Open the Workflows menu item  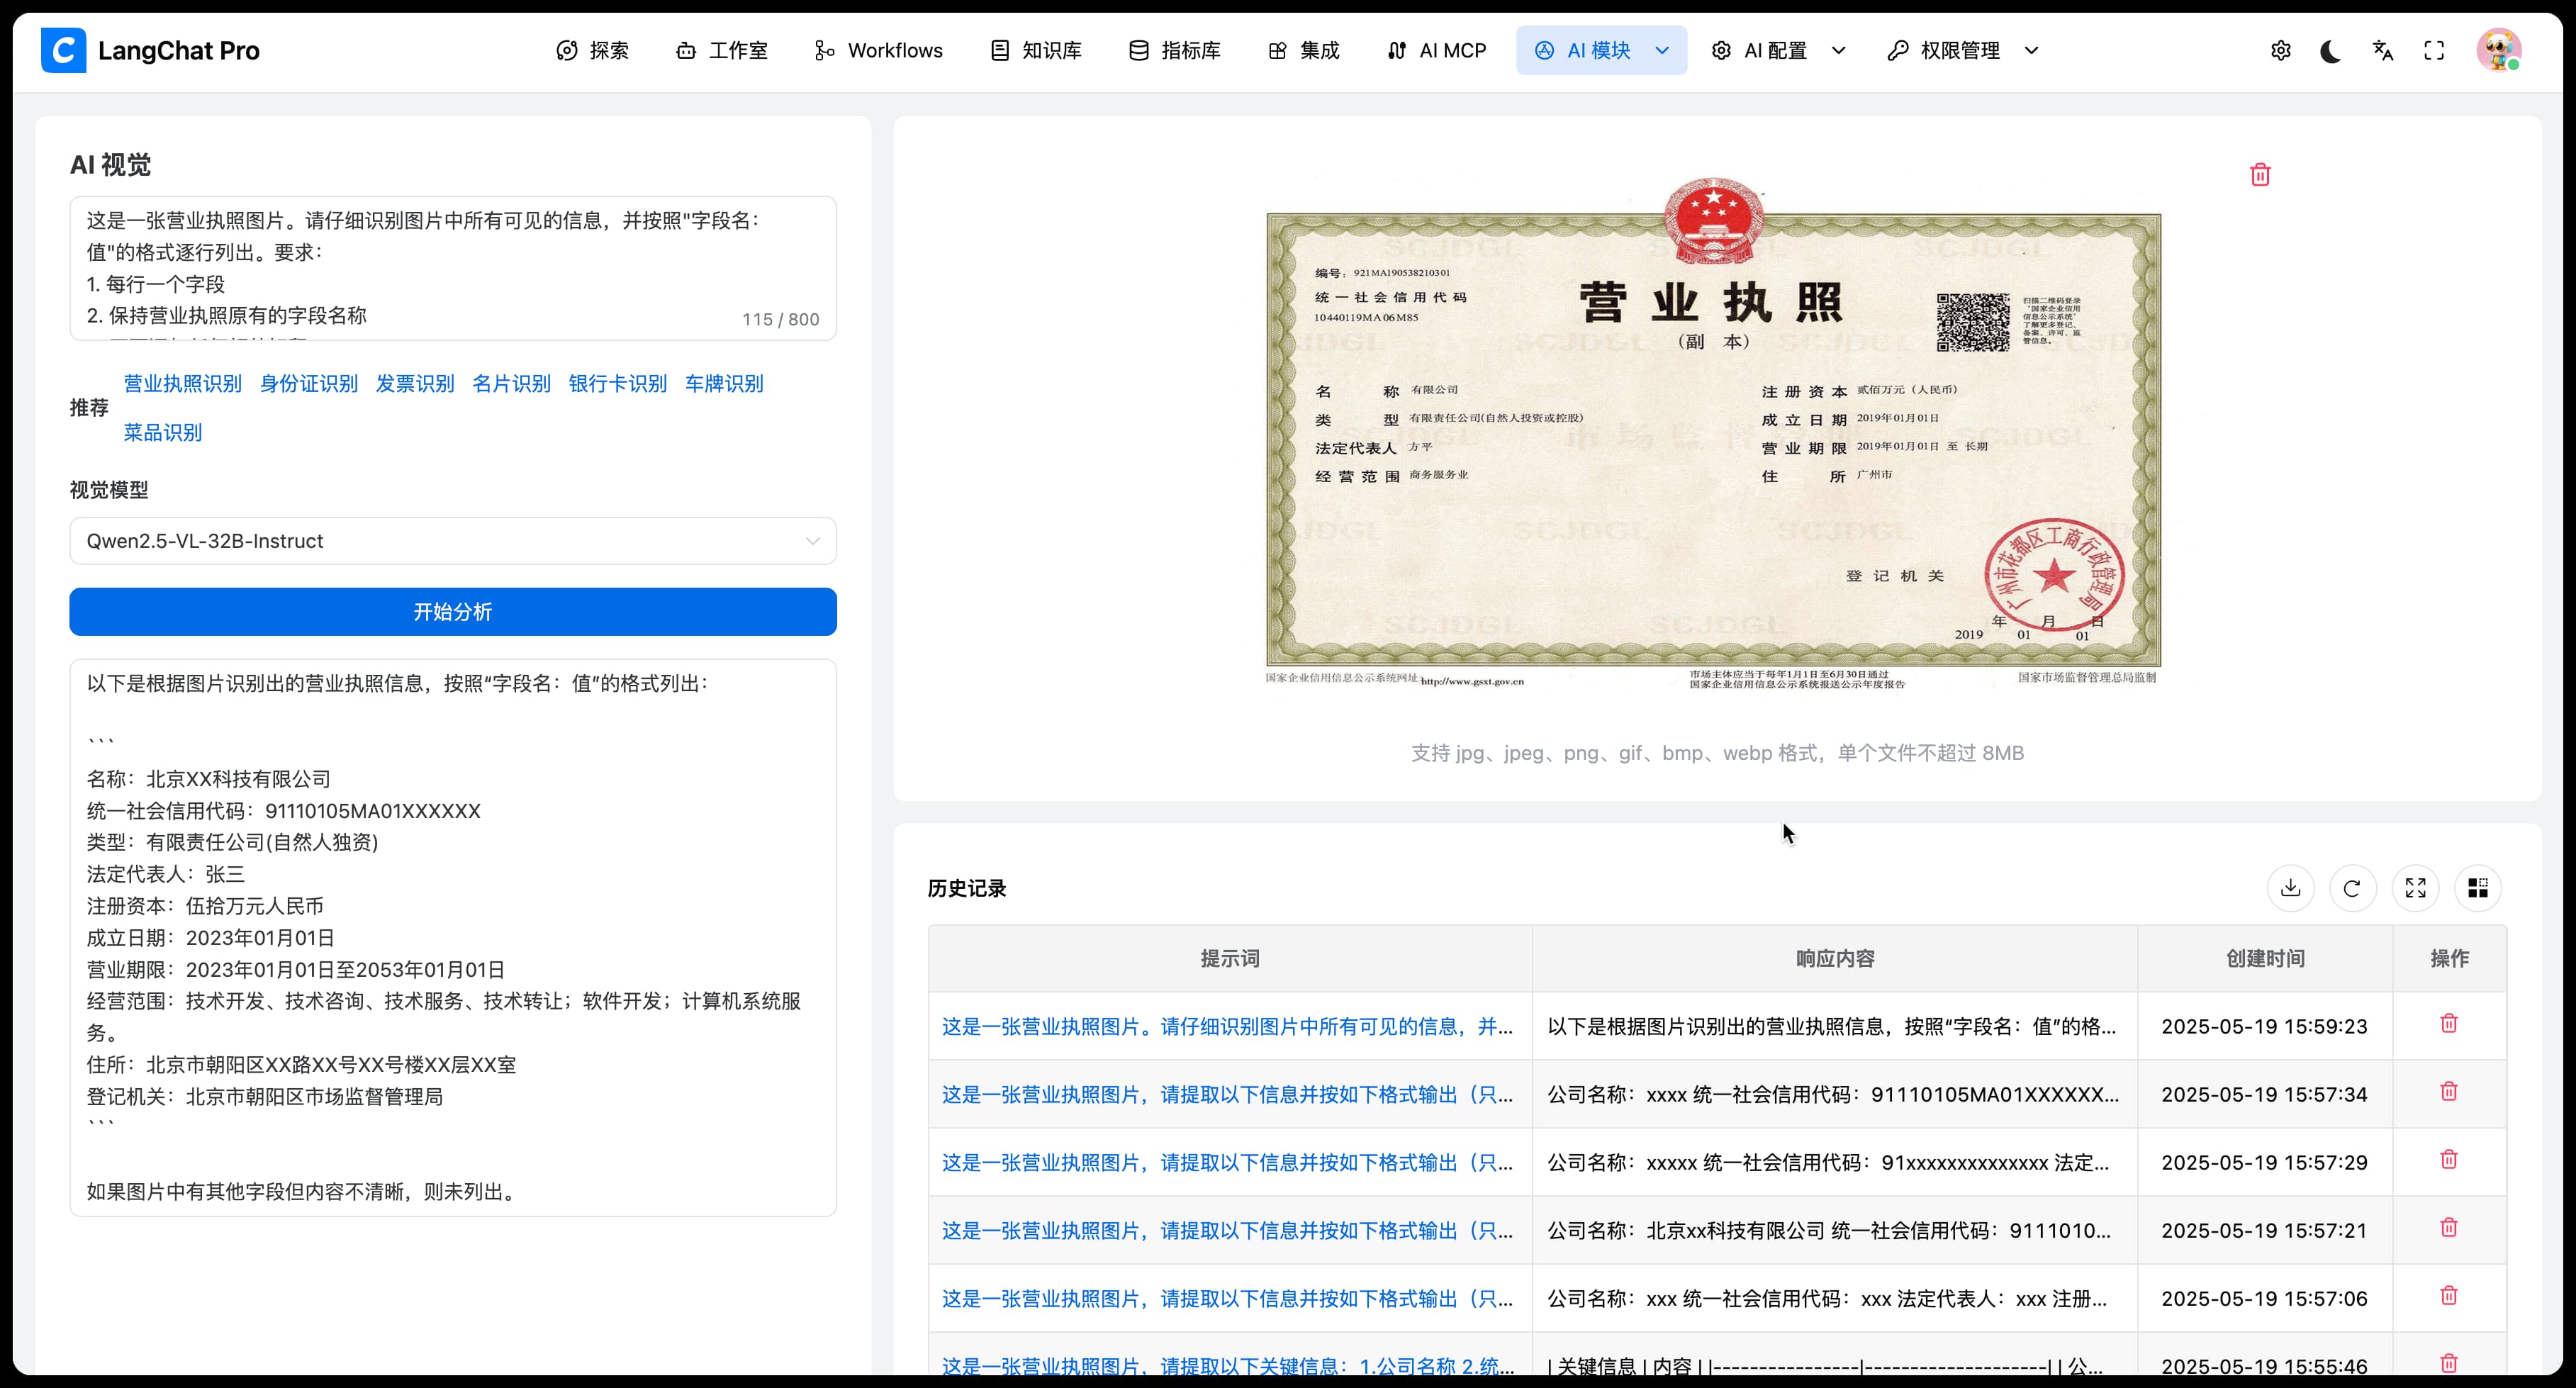point(878,51)
